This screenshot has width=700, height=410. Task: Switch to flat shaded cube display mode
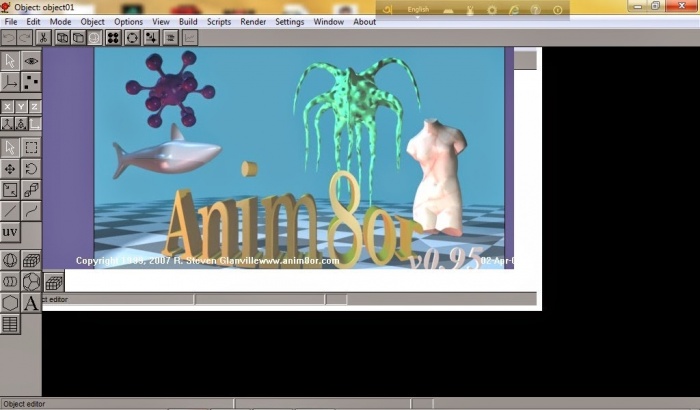[78, 38]
